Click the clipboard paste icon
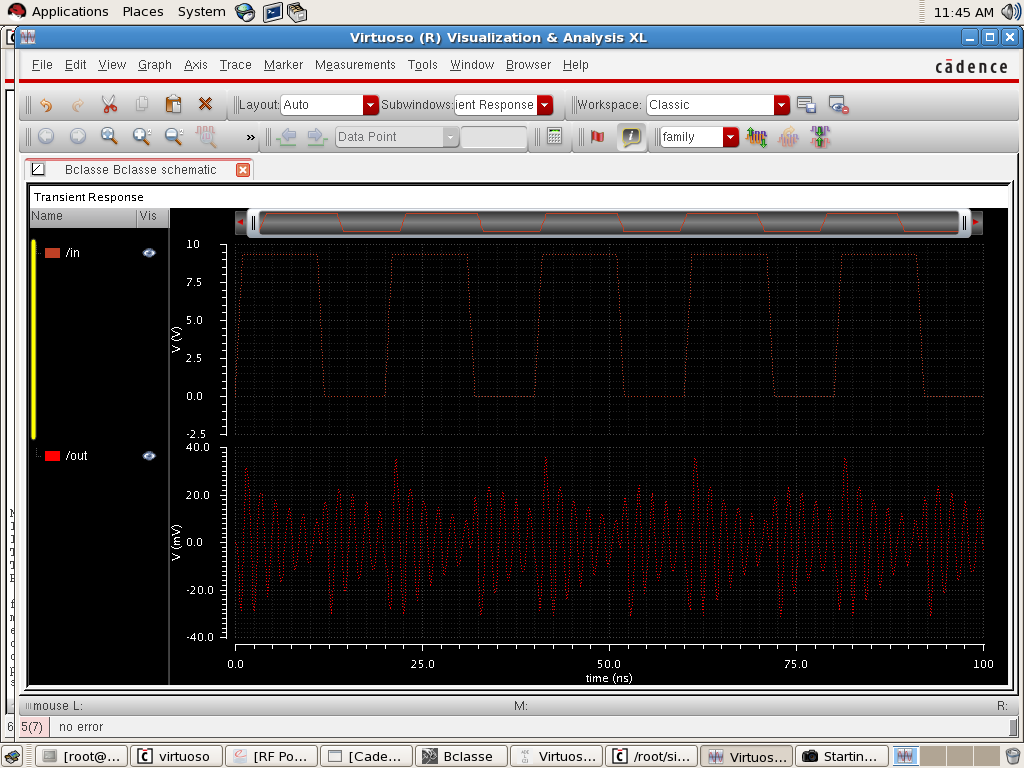The height and width of the screenshot is (768, 1024). [173, 104]
